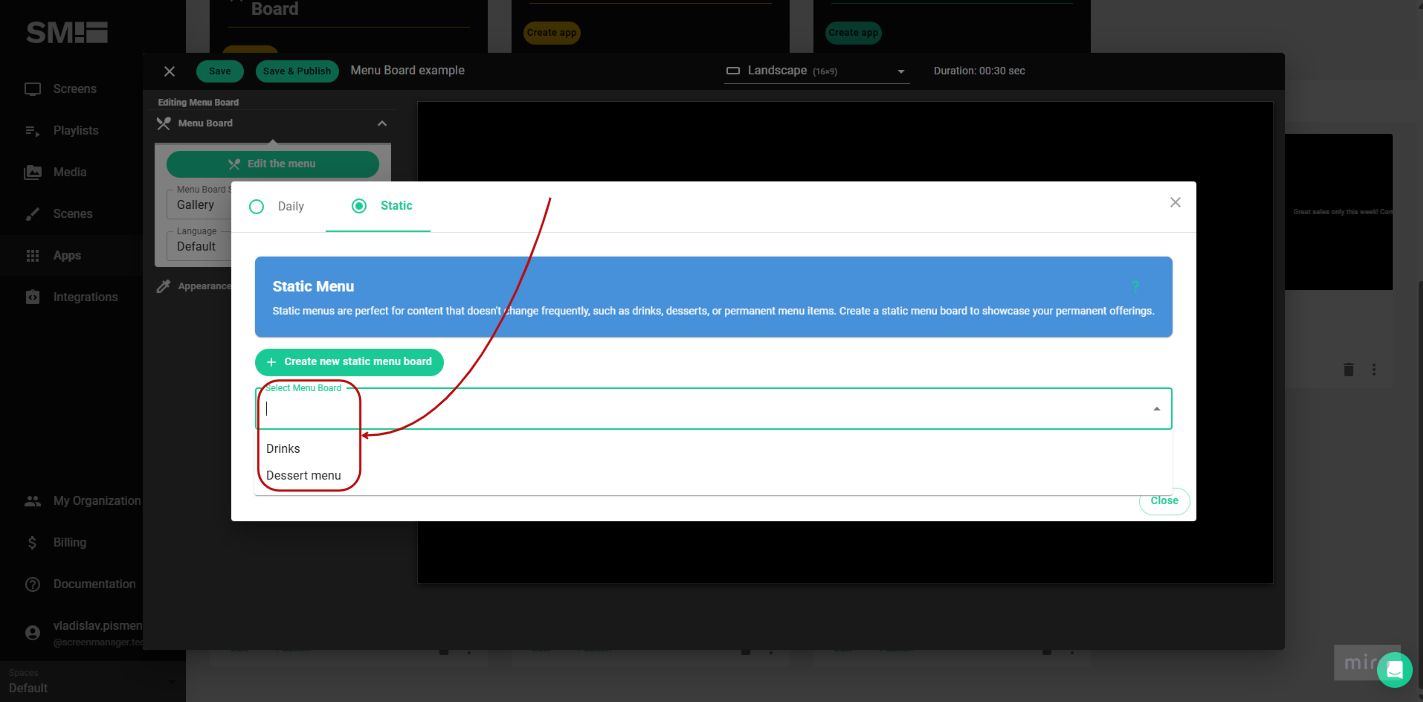The width and height of the screenshot is (1423, 702).
Task: Click the Select Menu Board input field
Action: tap(713, 409)
